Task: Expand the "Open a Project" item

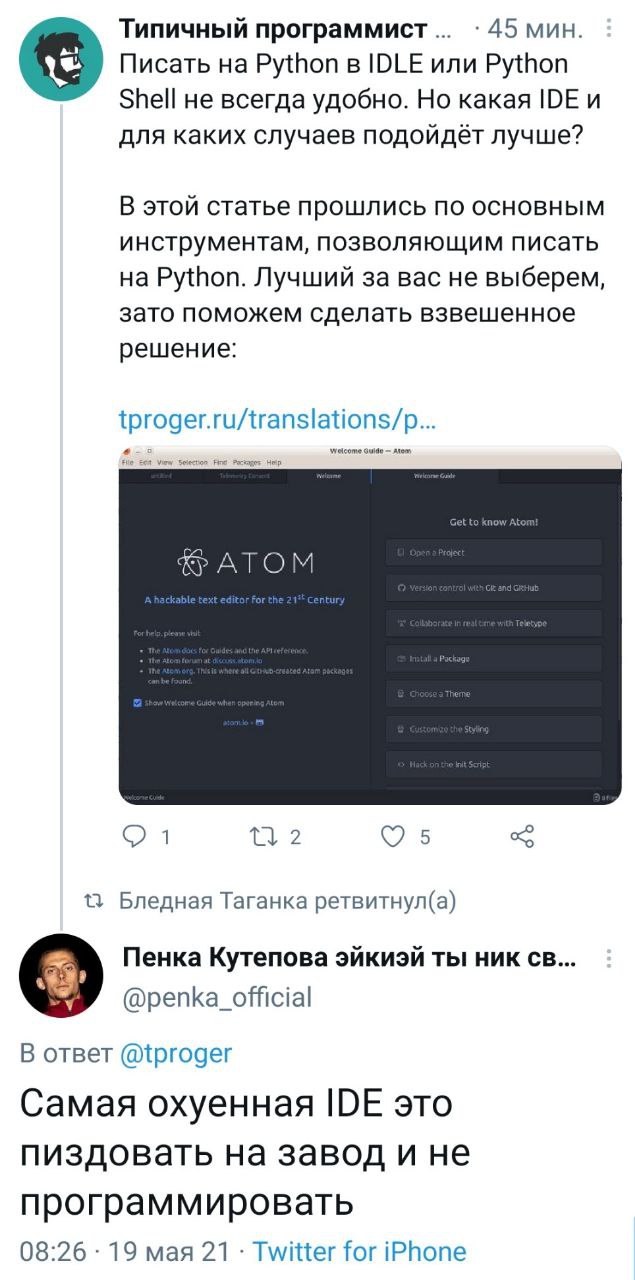Action: [494, 552]
